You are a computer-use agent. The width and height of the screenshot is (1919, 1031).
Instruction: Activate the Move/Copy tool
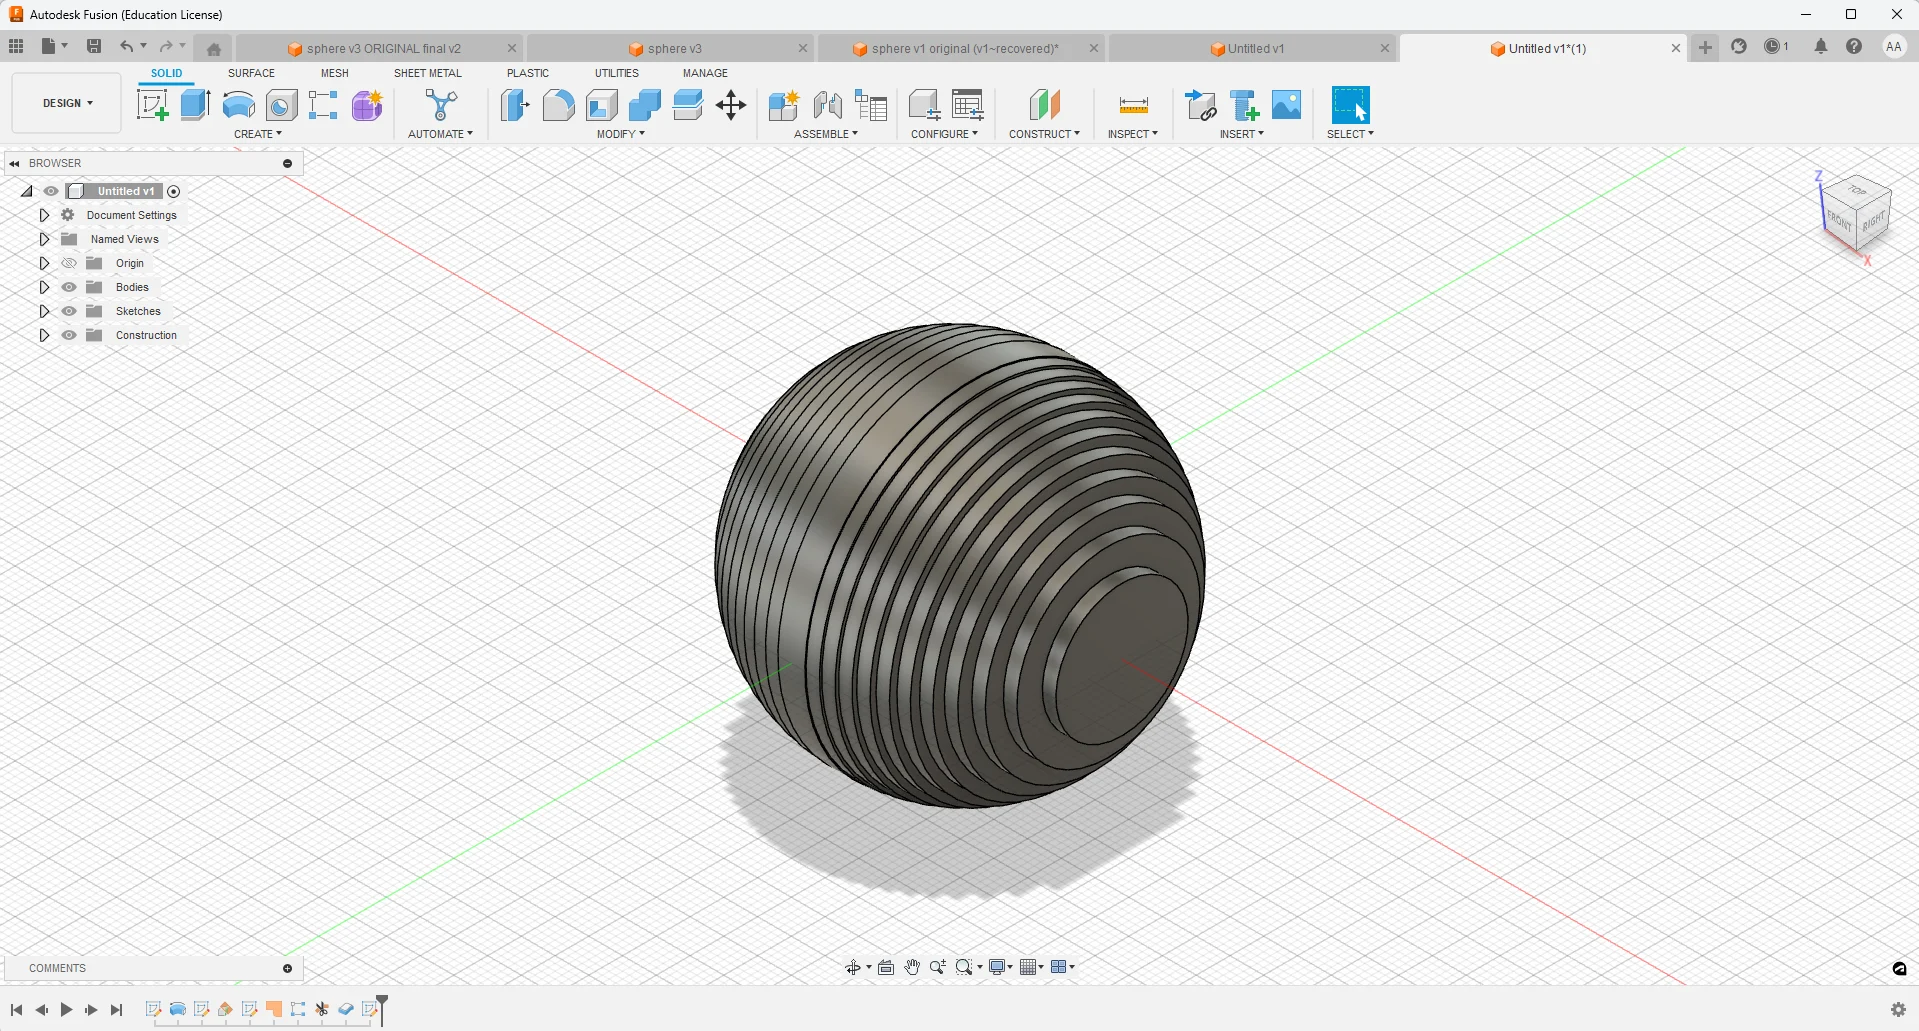[731, 105]
